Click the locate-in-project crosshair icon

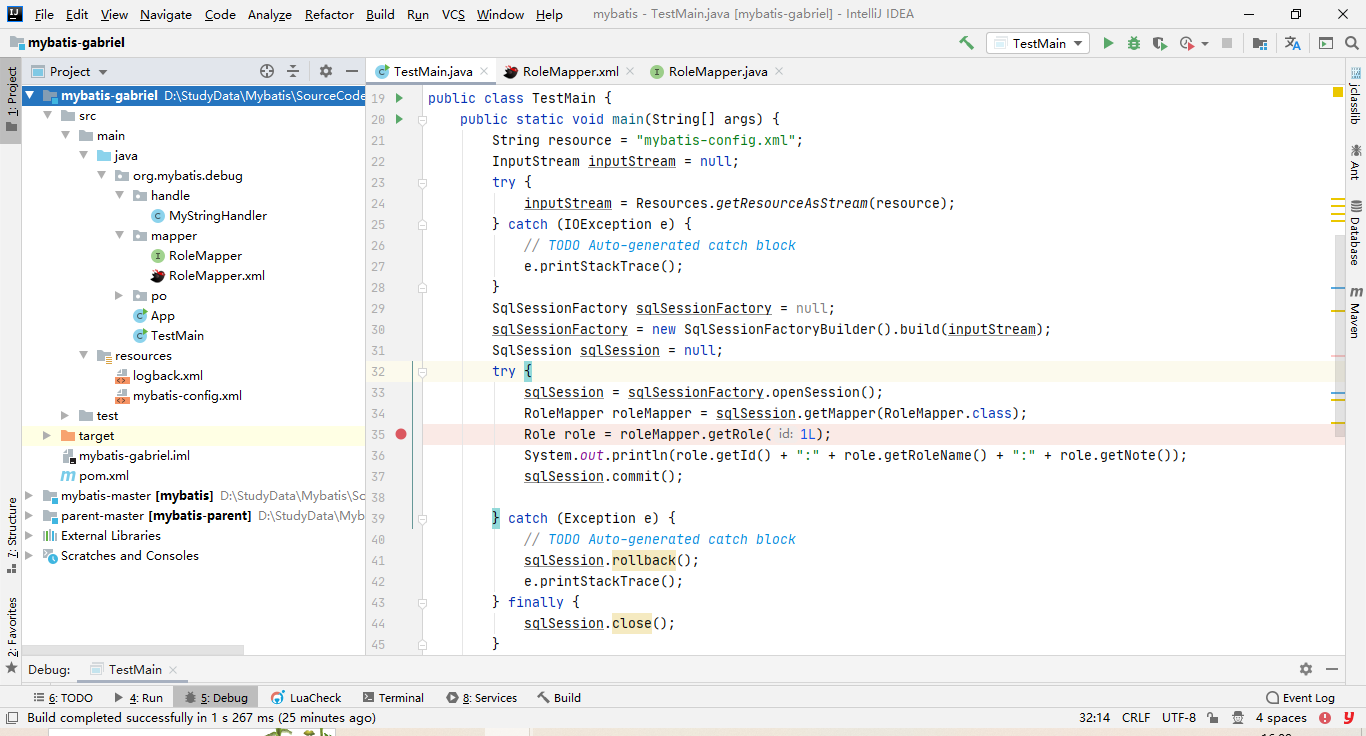tap(267, 71)
